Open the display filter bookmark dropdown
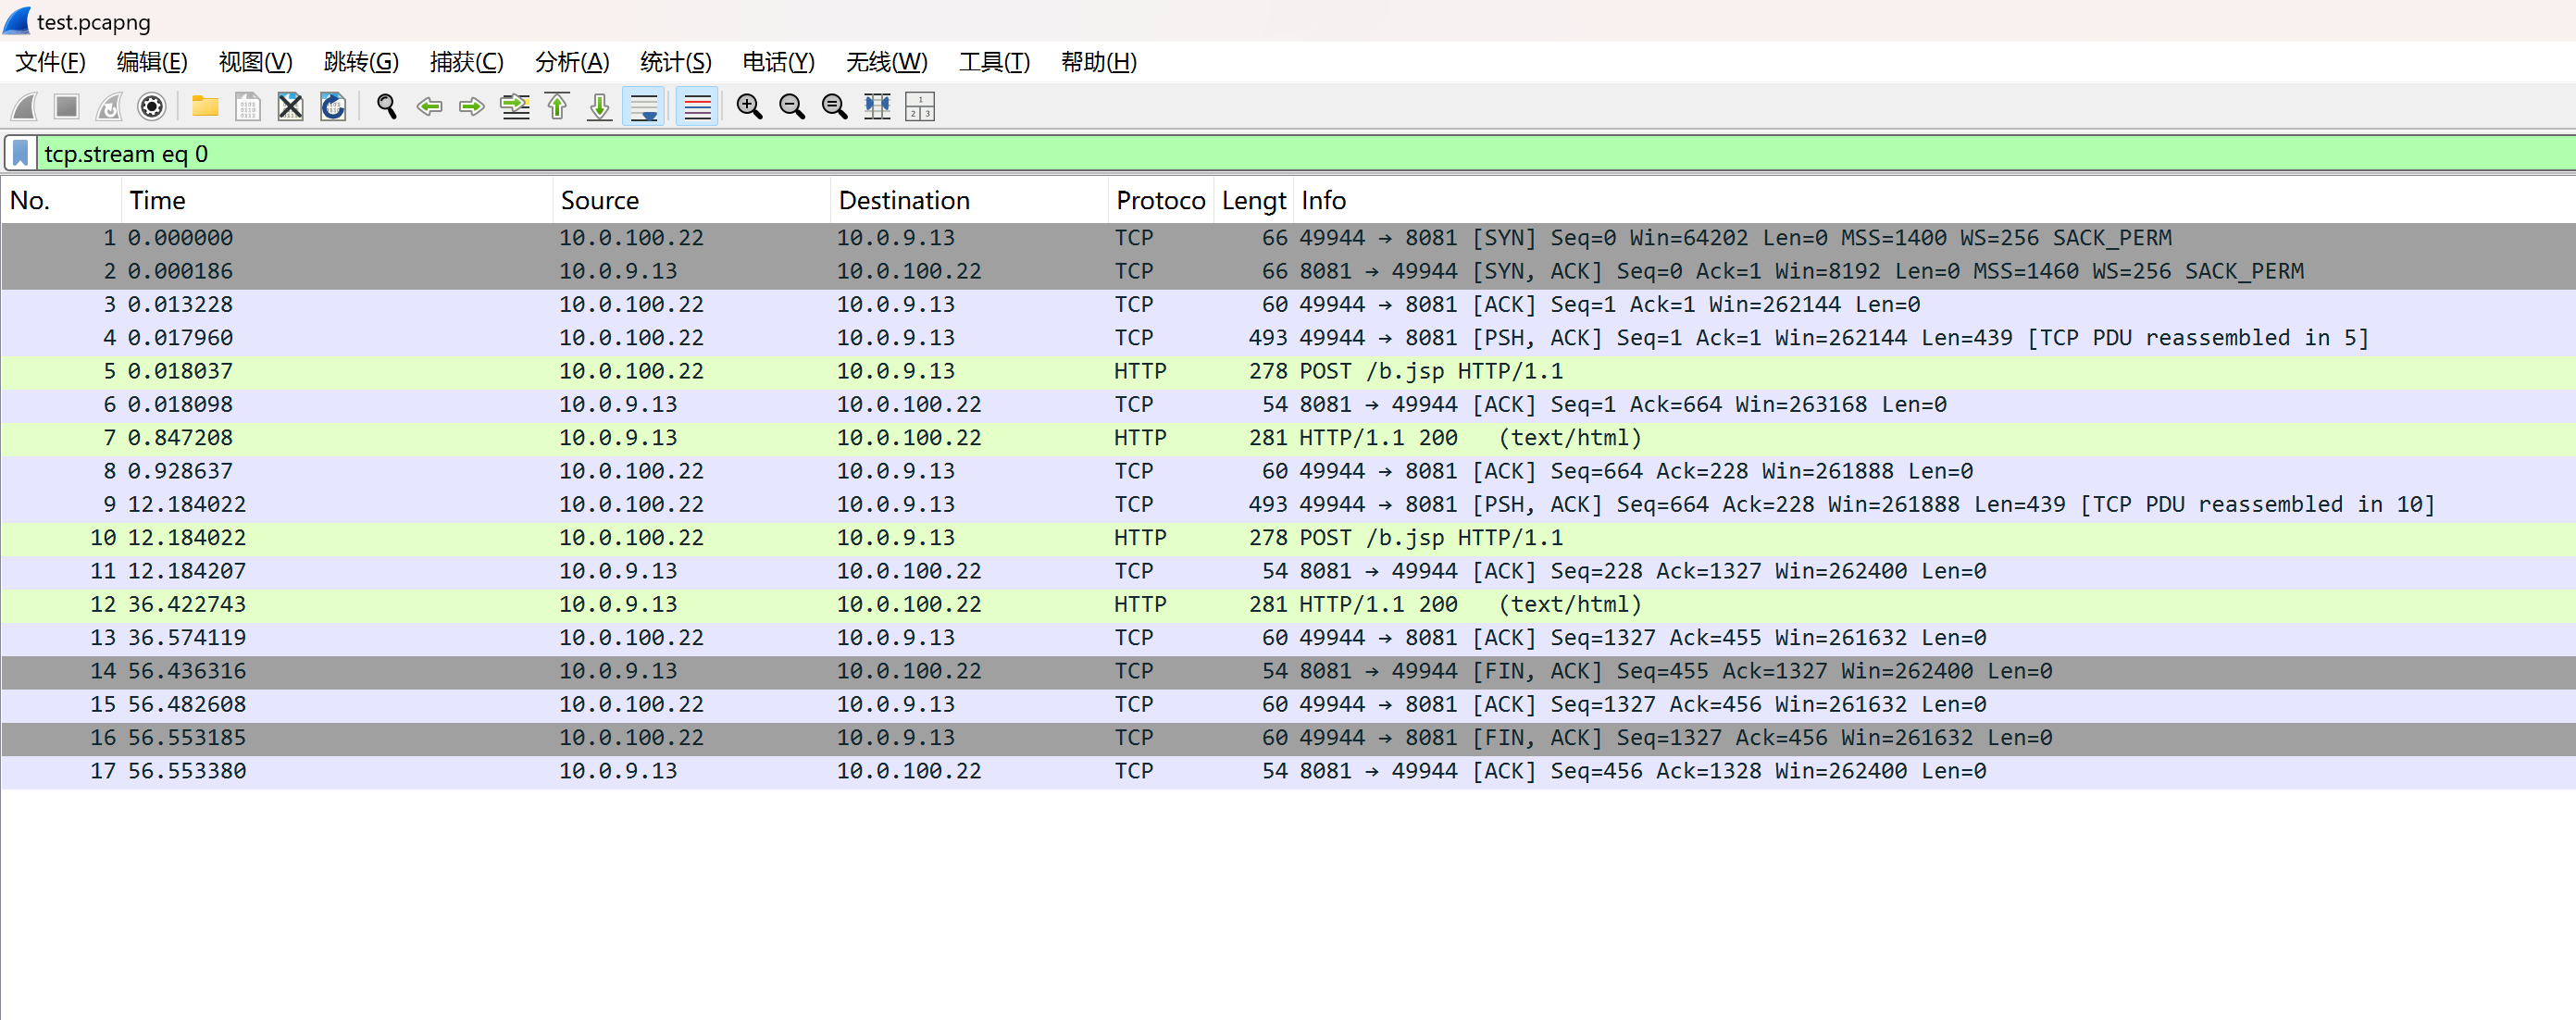Screen dimensions: 2576x1020 [20, 153]
